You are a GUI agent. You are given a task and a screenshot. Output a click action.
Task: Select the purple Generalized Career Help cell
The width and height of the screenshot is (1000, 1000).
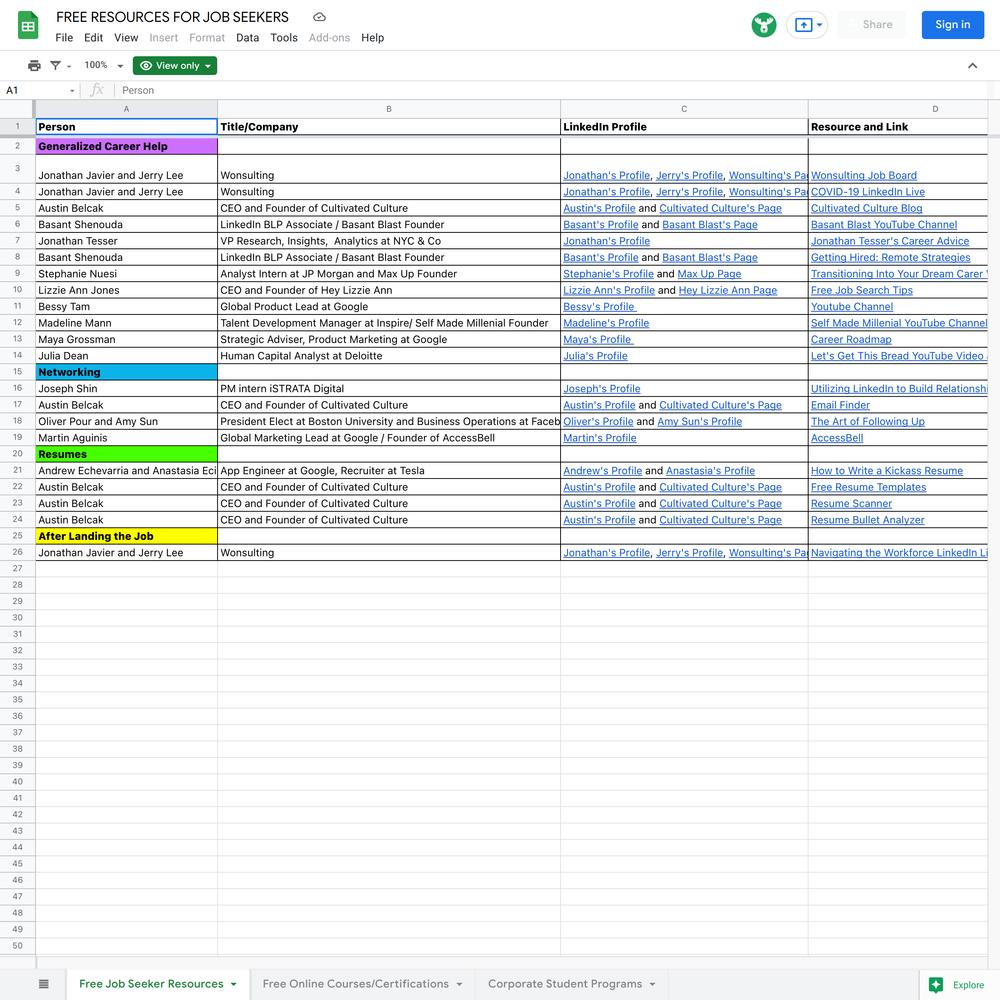click(126, 146)
